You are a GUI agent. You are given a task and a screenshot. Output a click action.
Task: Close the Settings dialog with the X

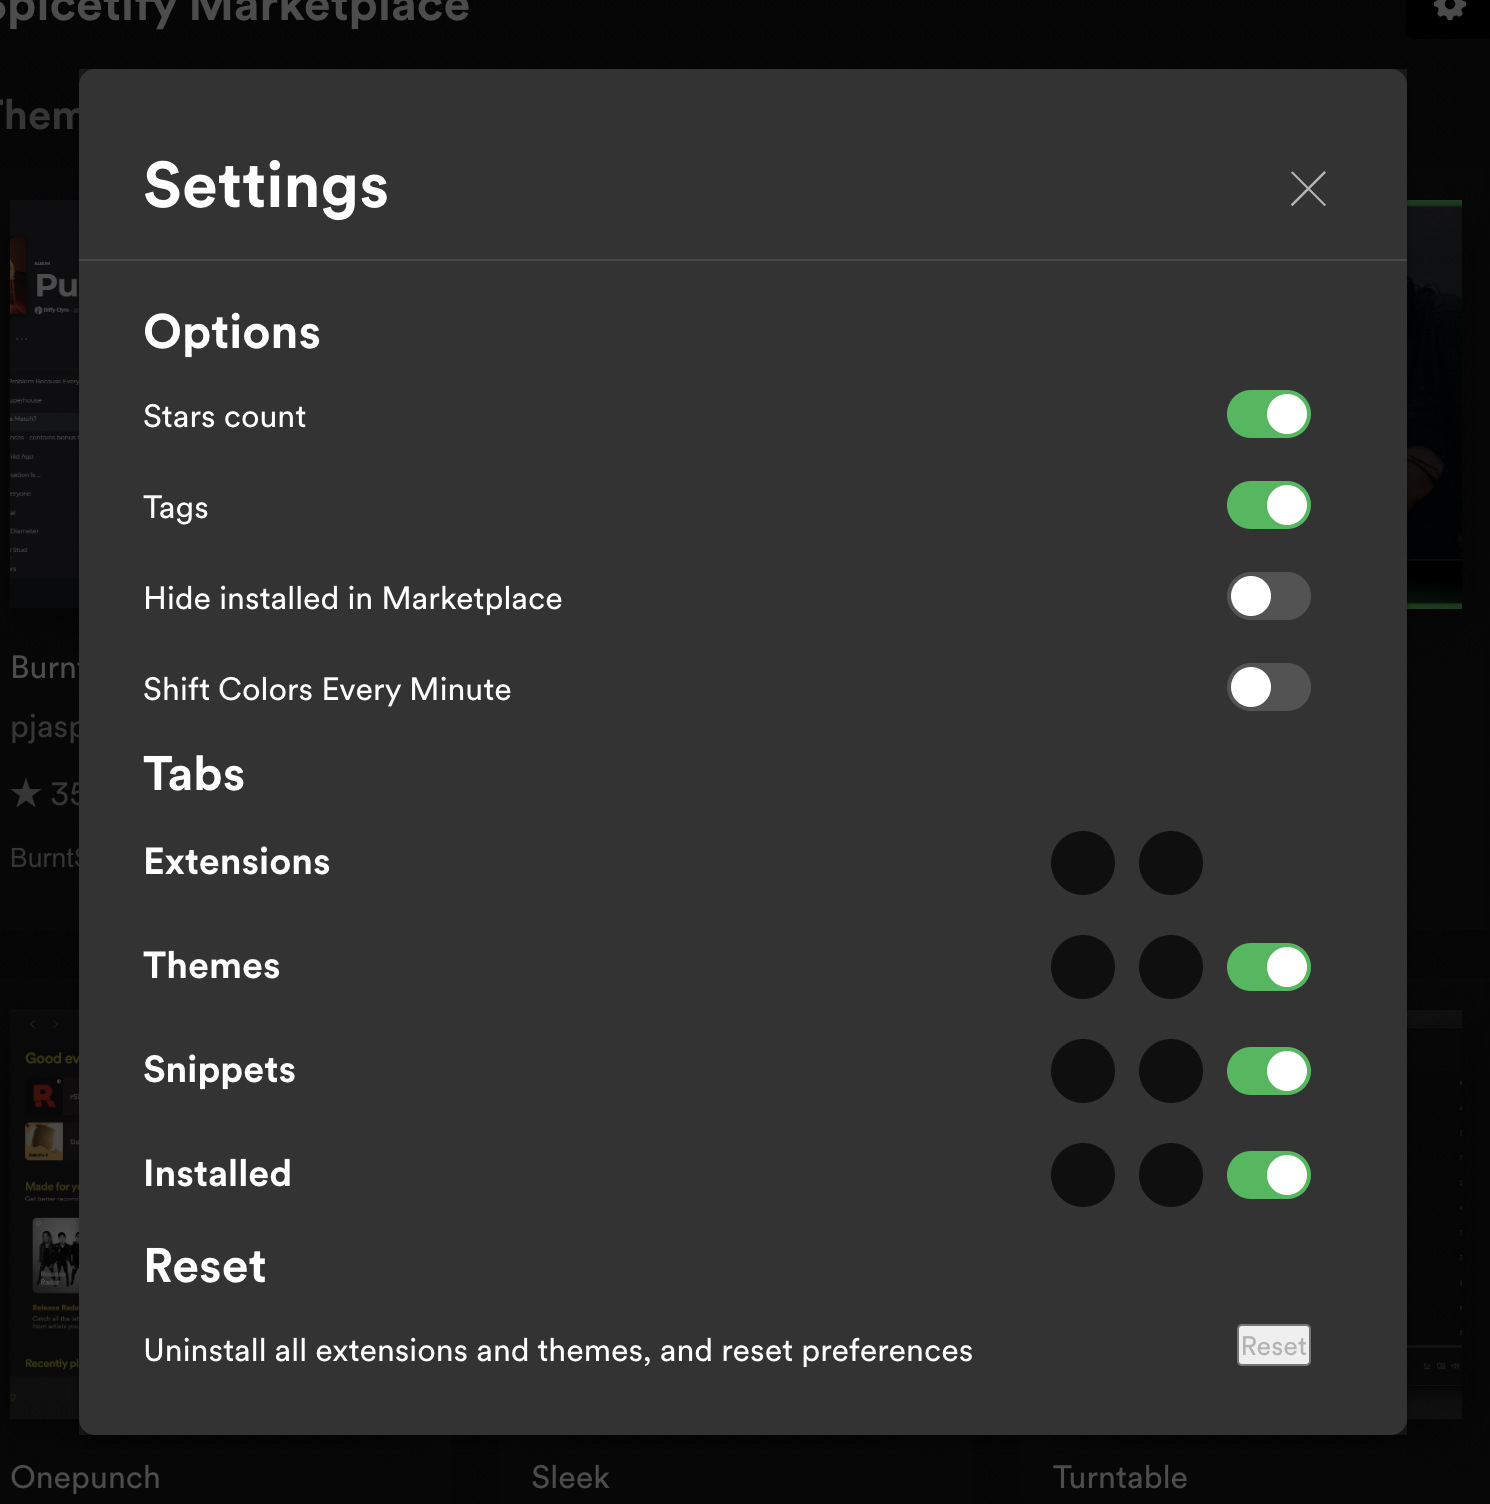click(x=1307, y=188)
